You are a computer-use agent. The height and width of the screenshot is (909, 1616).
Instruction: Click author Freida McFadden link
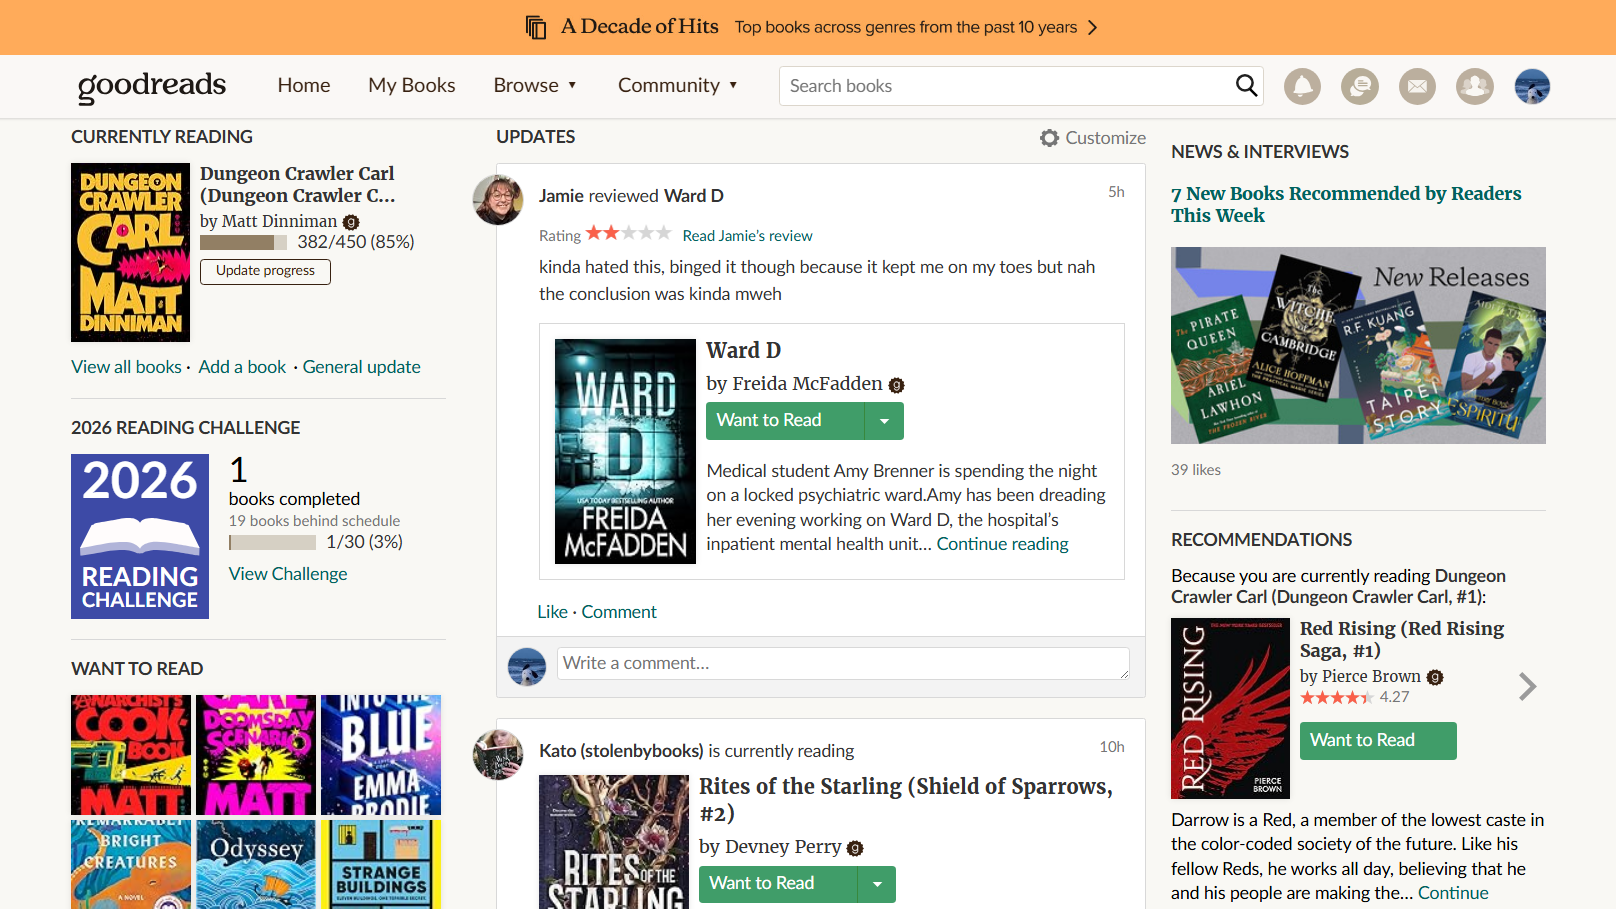tap(807, 384)
